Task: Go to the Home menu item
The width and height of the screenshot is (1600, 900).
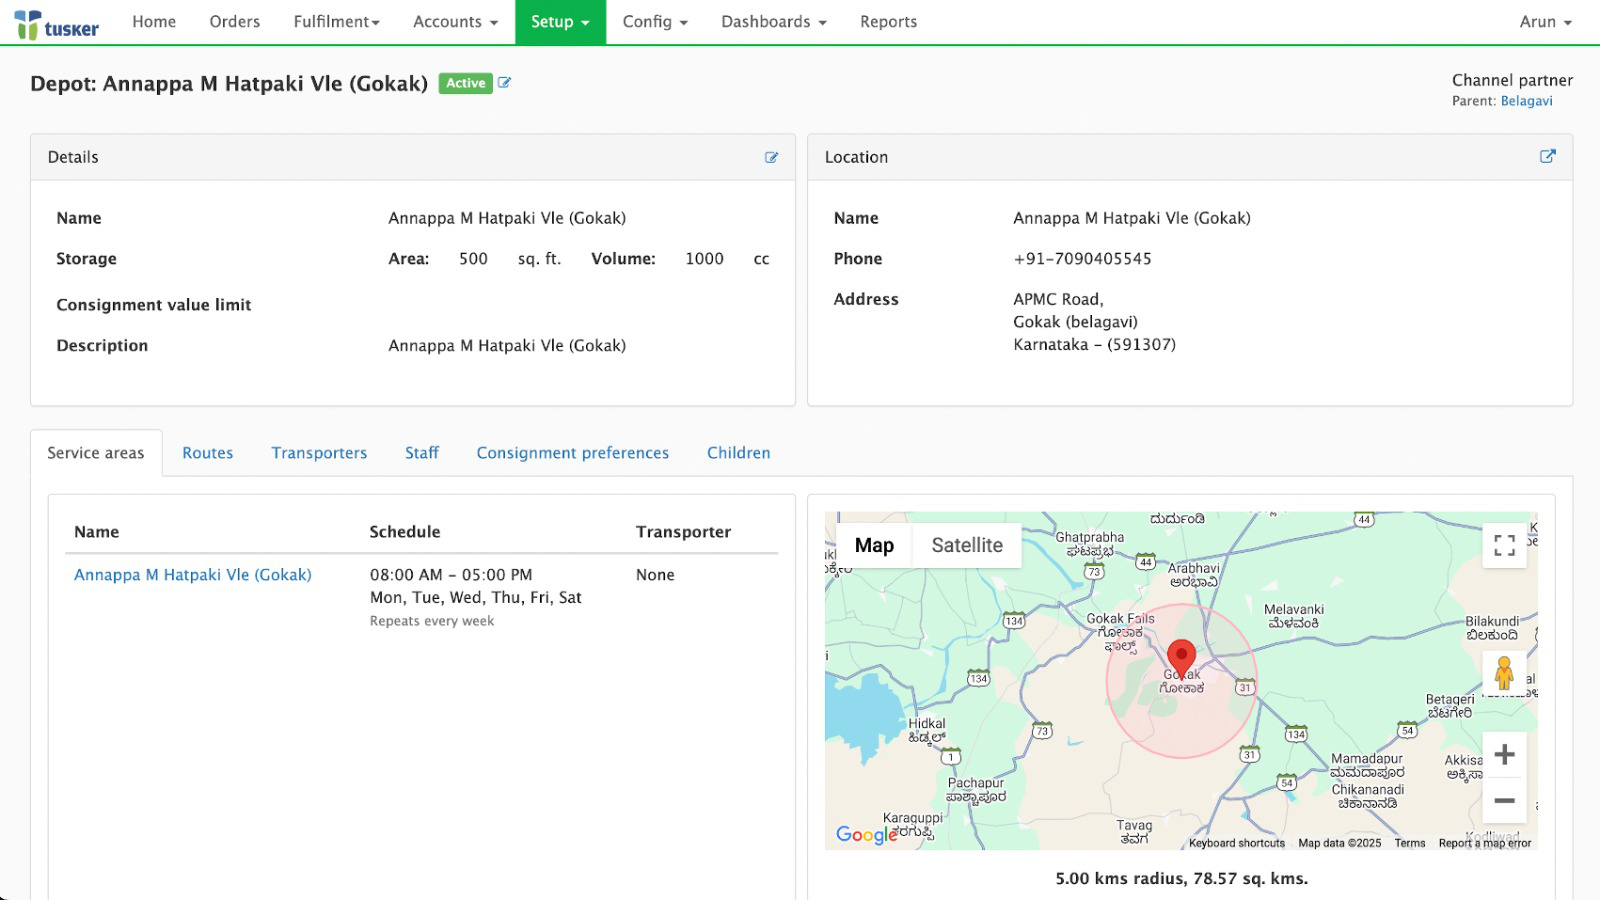Action: 153,21
